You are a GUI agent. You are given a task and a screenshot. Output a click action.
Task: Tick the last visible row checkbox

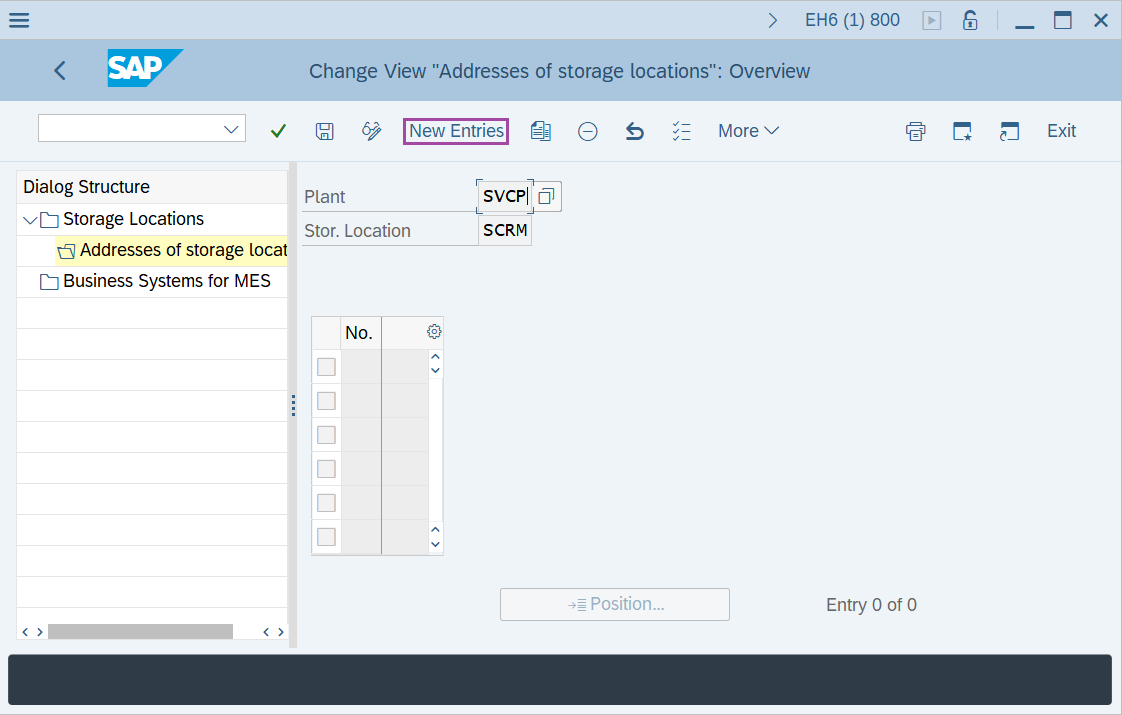(325, 536)
